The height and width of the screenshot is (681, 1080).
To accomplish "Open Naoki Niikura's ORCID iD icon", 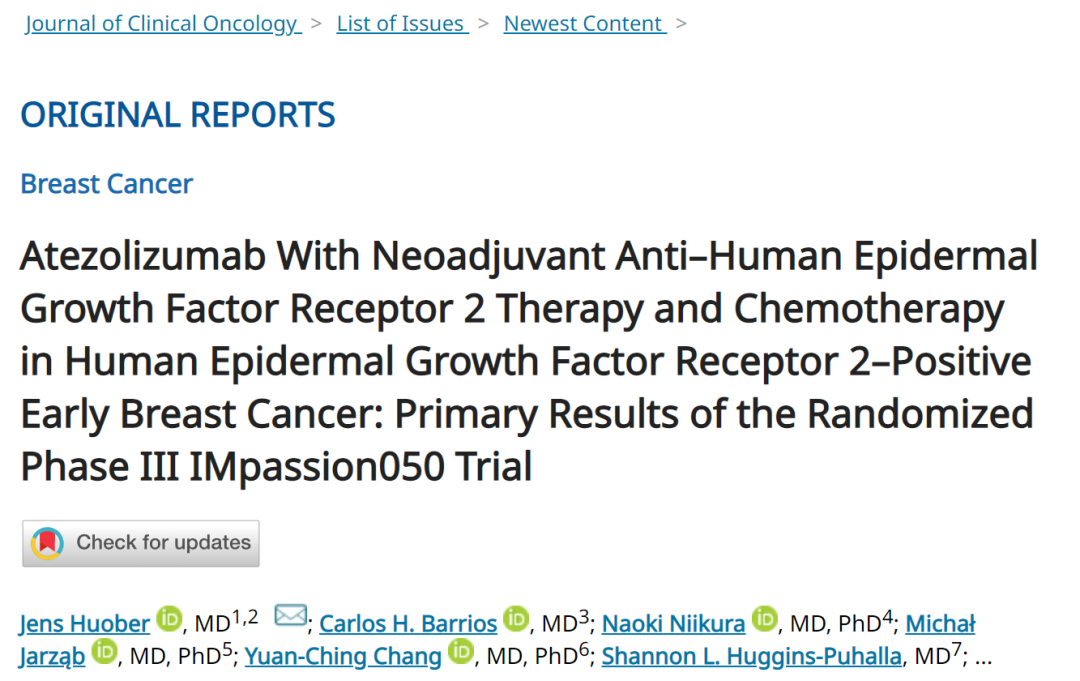I will click(x=765, y=618).
